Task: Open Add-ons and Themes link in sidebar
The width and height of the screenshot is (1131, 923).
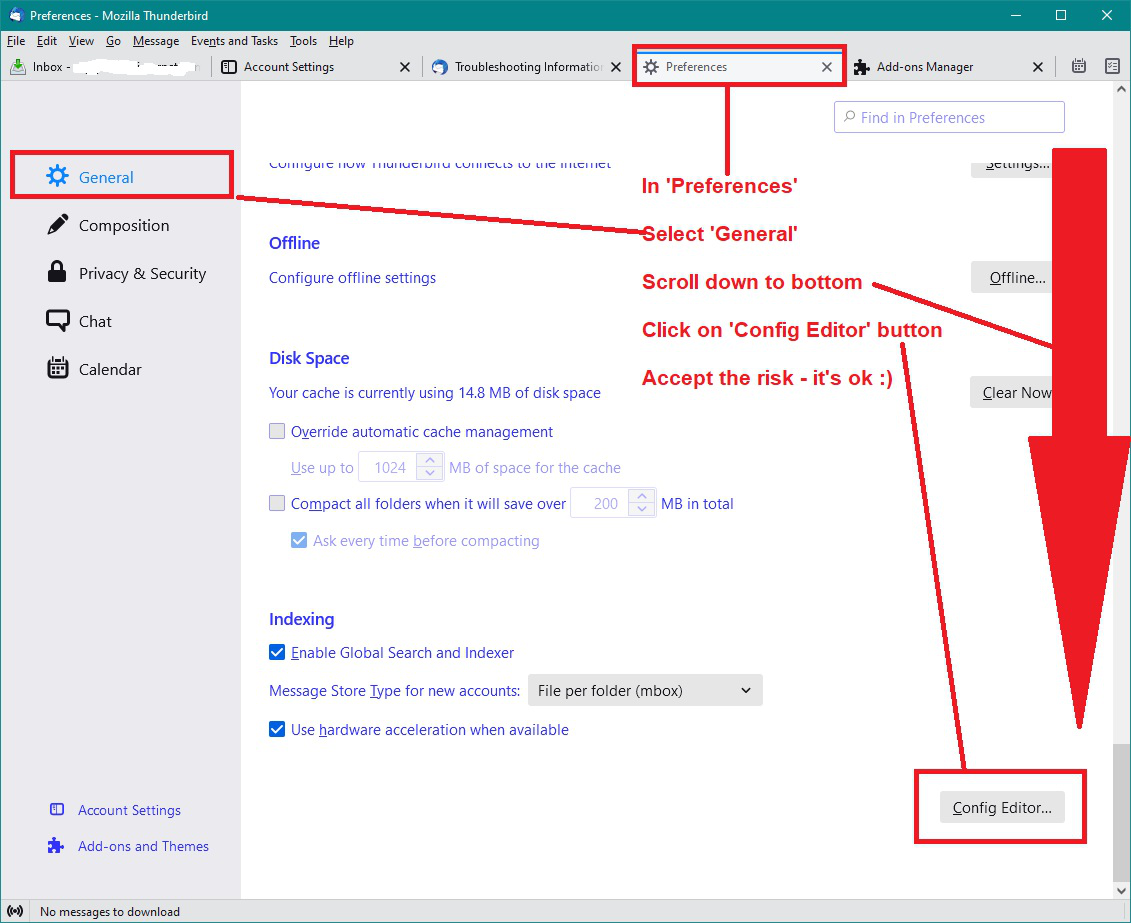Action: click(143, 846)
